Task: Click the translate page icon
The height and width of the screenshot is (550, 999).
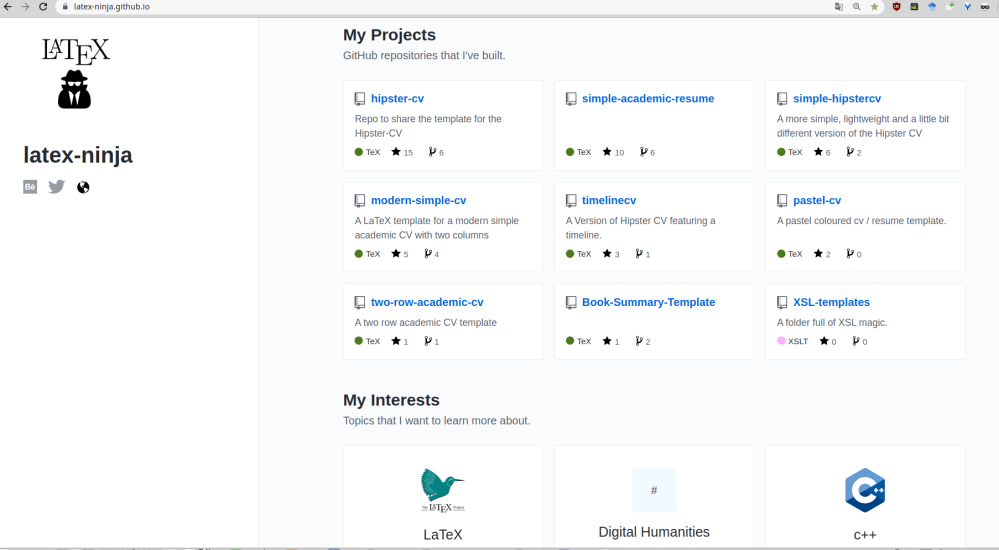Action: coord(839,6)
